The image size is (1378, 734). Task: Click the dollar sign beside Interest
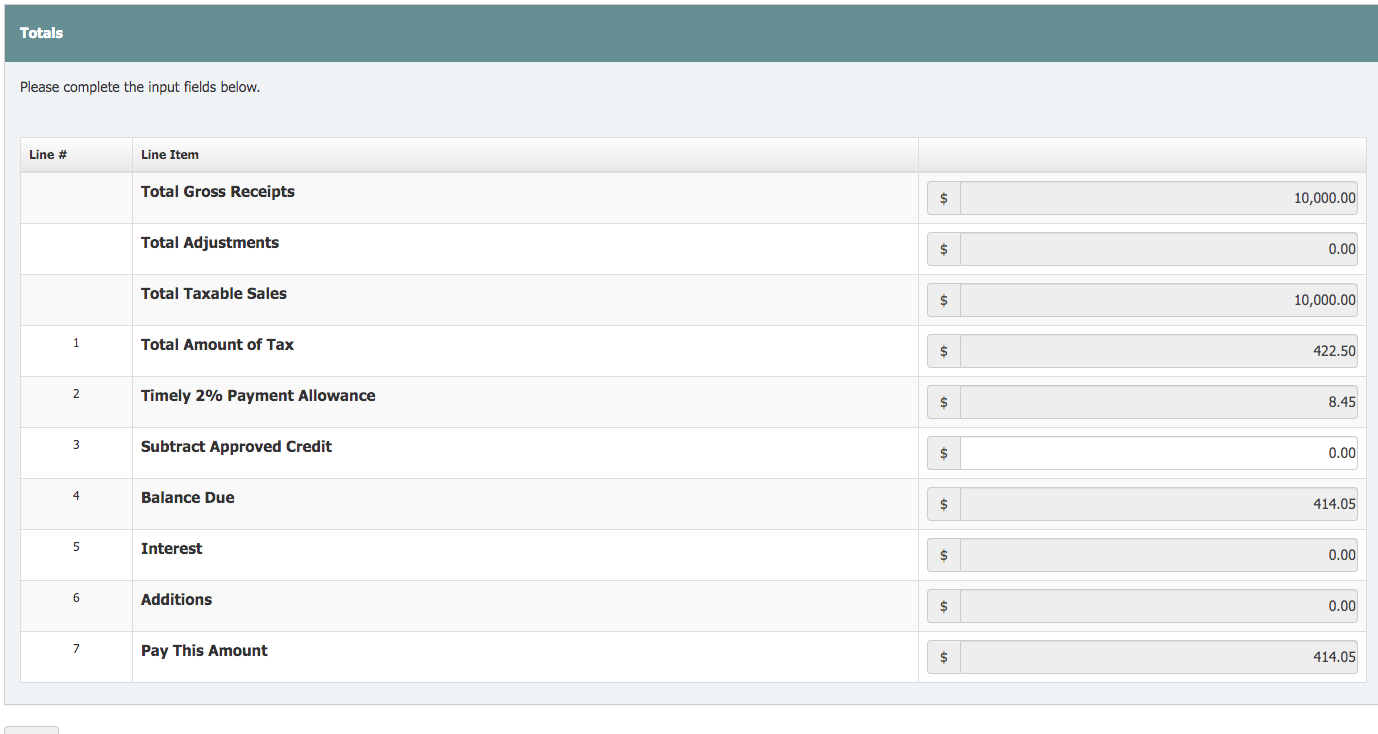pos(944,555)
